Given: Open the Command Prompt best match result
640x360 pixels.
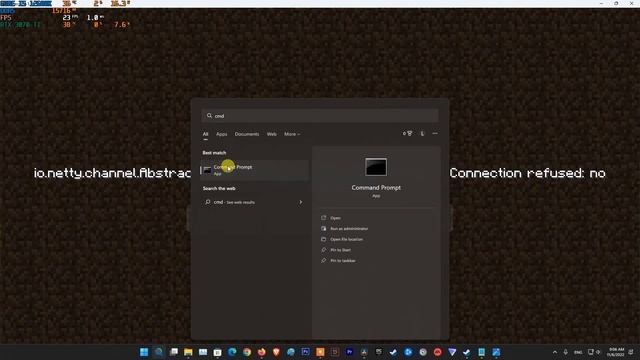Looking at the screenshot, I should 254,170.
